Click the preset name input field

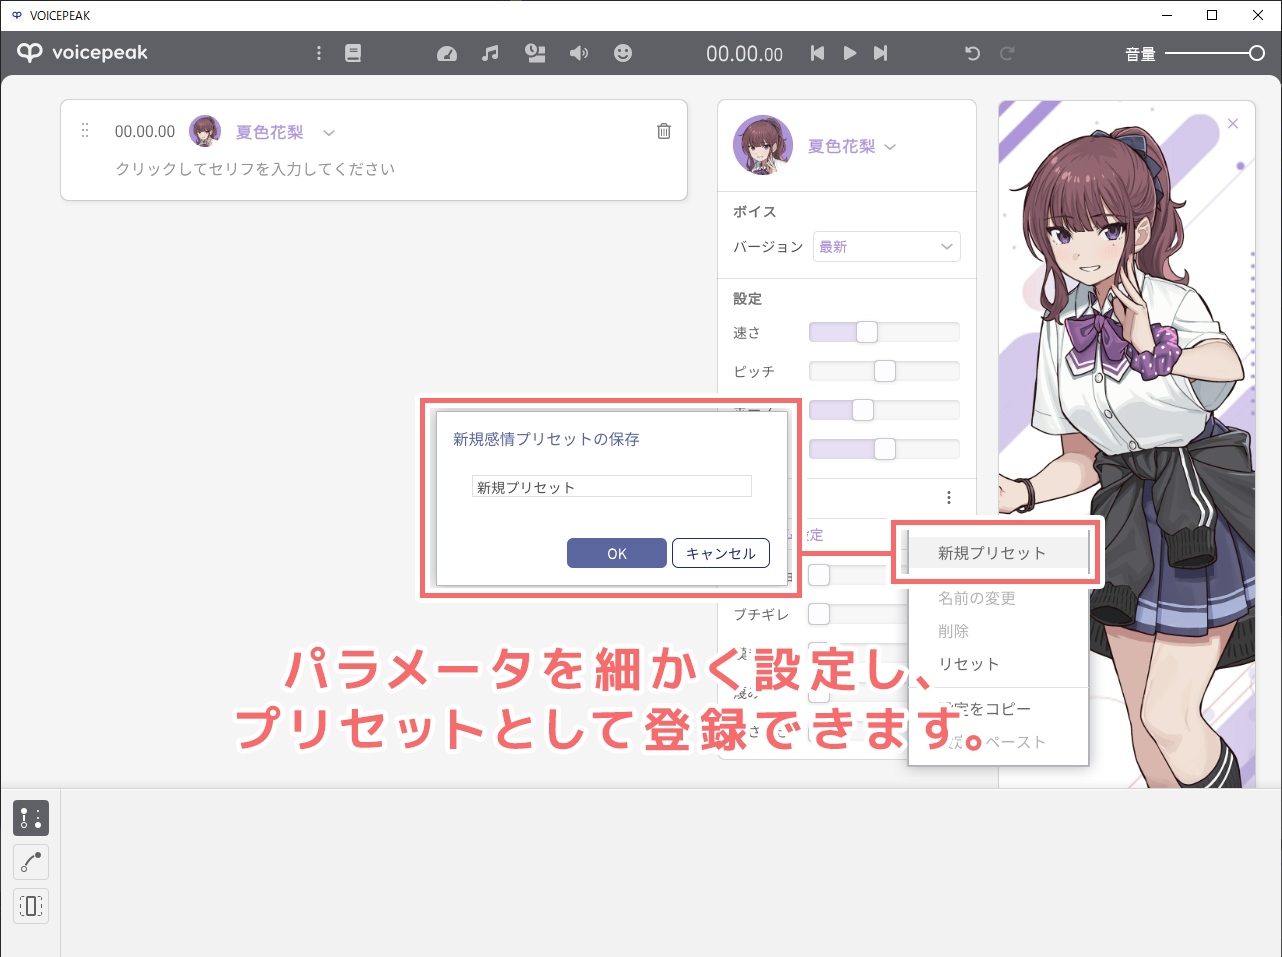611,487
